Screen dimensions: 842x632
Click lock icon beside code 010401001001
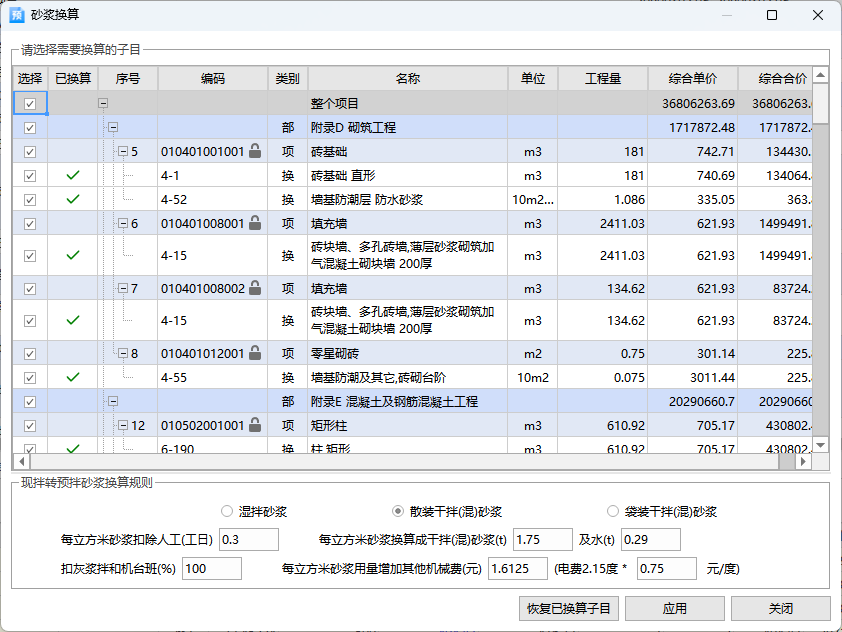coord(255,152)
